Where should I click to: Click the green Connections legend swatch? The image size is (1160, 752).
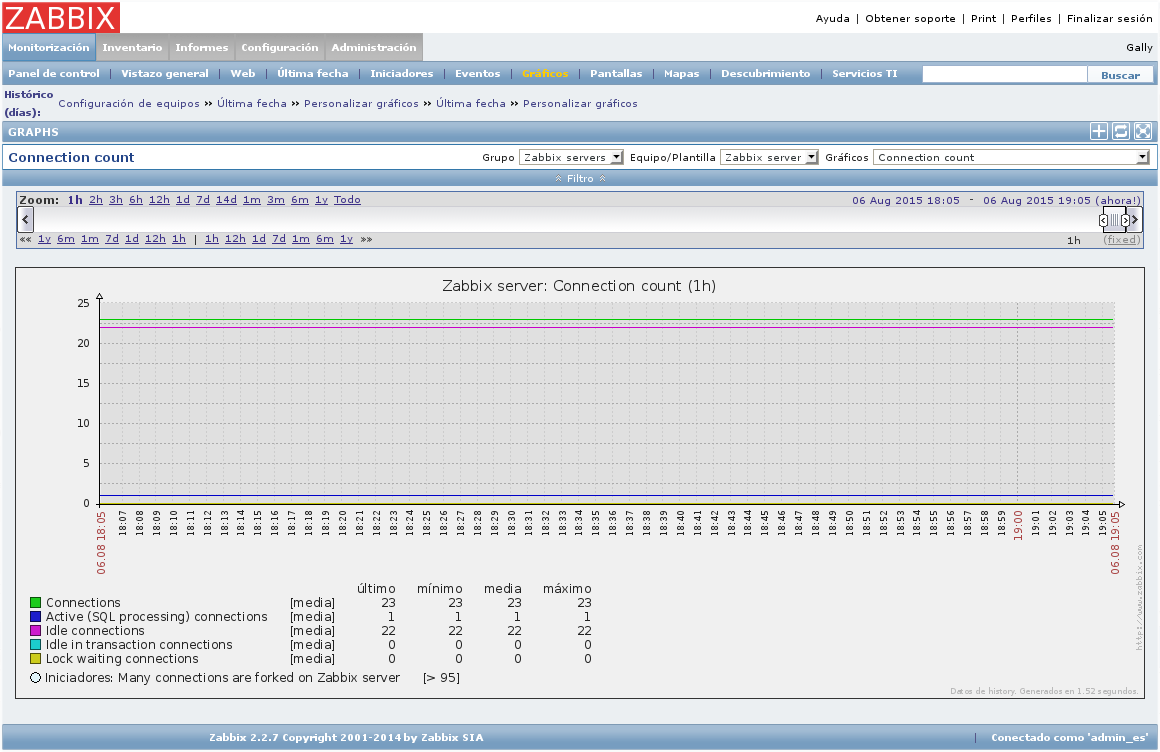point(36,602)
